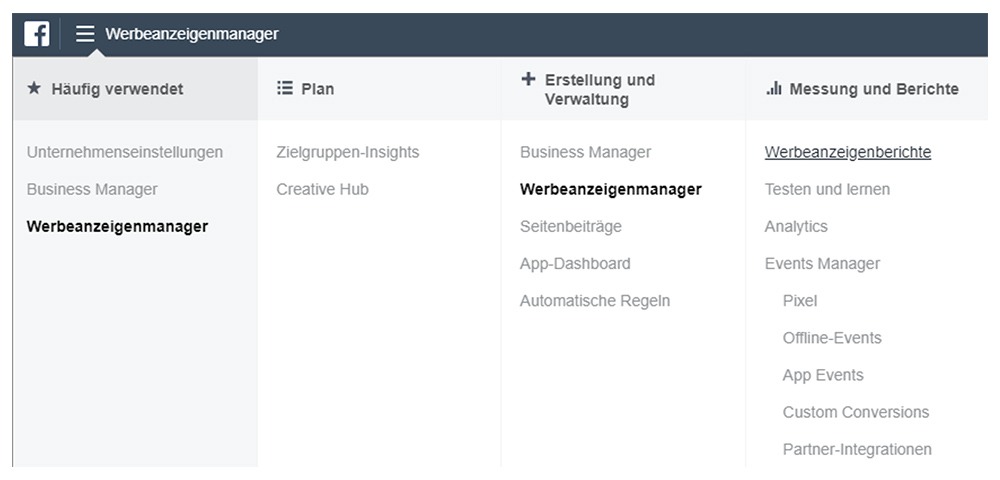Click the list icon next to Plan
Screen dimensions: 1000x480
click(284, 88)
